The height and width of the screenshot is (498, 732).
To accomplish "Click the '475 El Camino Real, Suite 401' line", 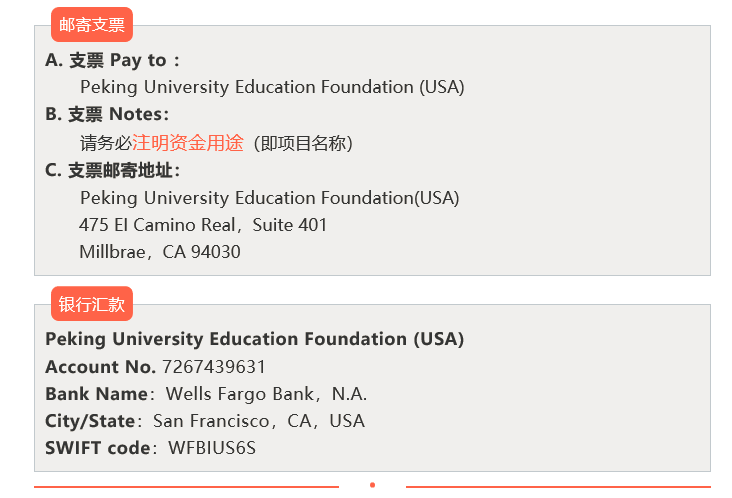I will (x=203, y=225).
